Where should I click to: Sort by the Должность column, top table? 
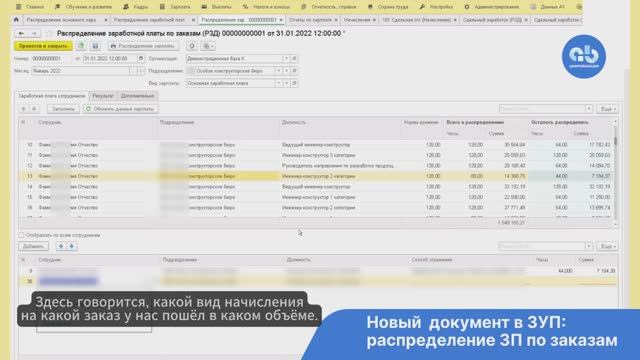pyautogui.click(x=294, y=122)
